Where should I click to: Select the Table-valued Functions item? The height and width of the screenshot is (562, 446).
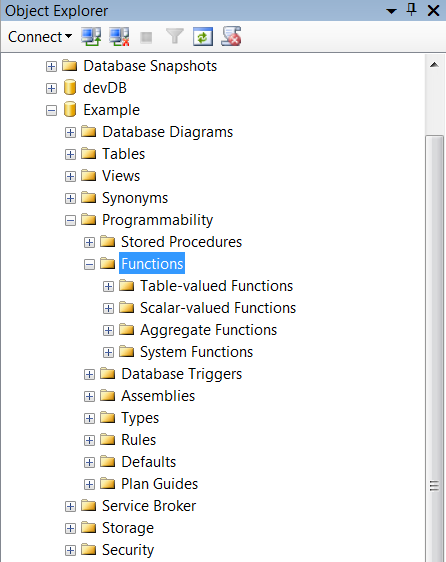pos(217,286)
